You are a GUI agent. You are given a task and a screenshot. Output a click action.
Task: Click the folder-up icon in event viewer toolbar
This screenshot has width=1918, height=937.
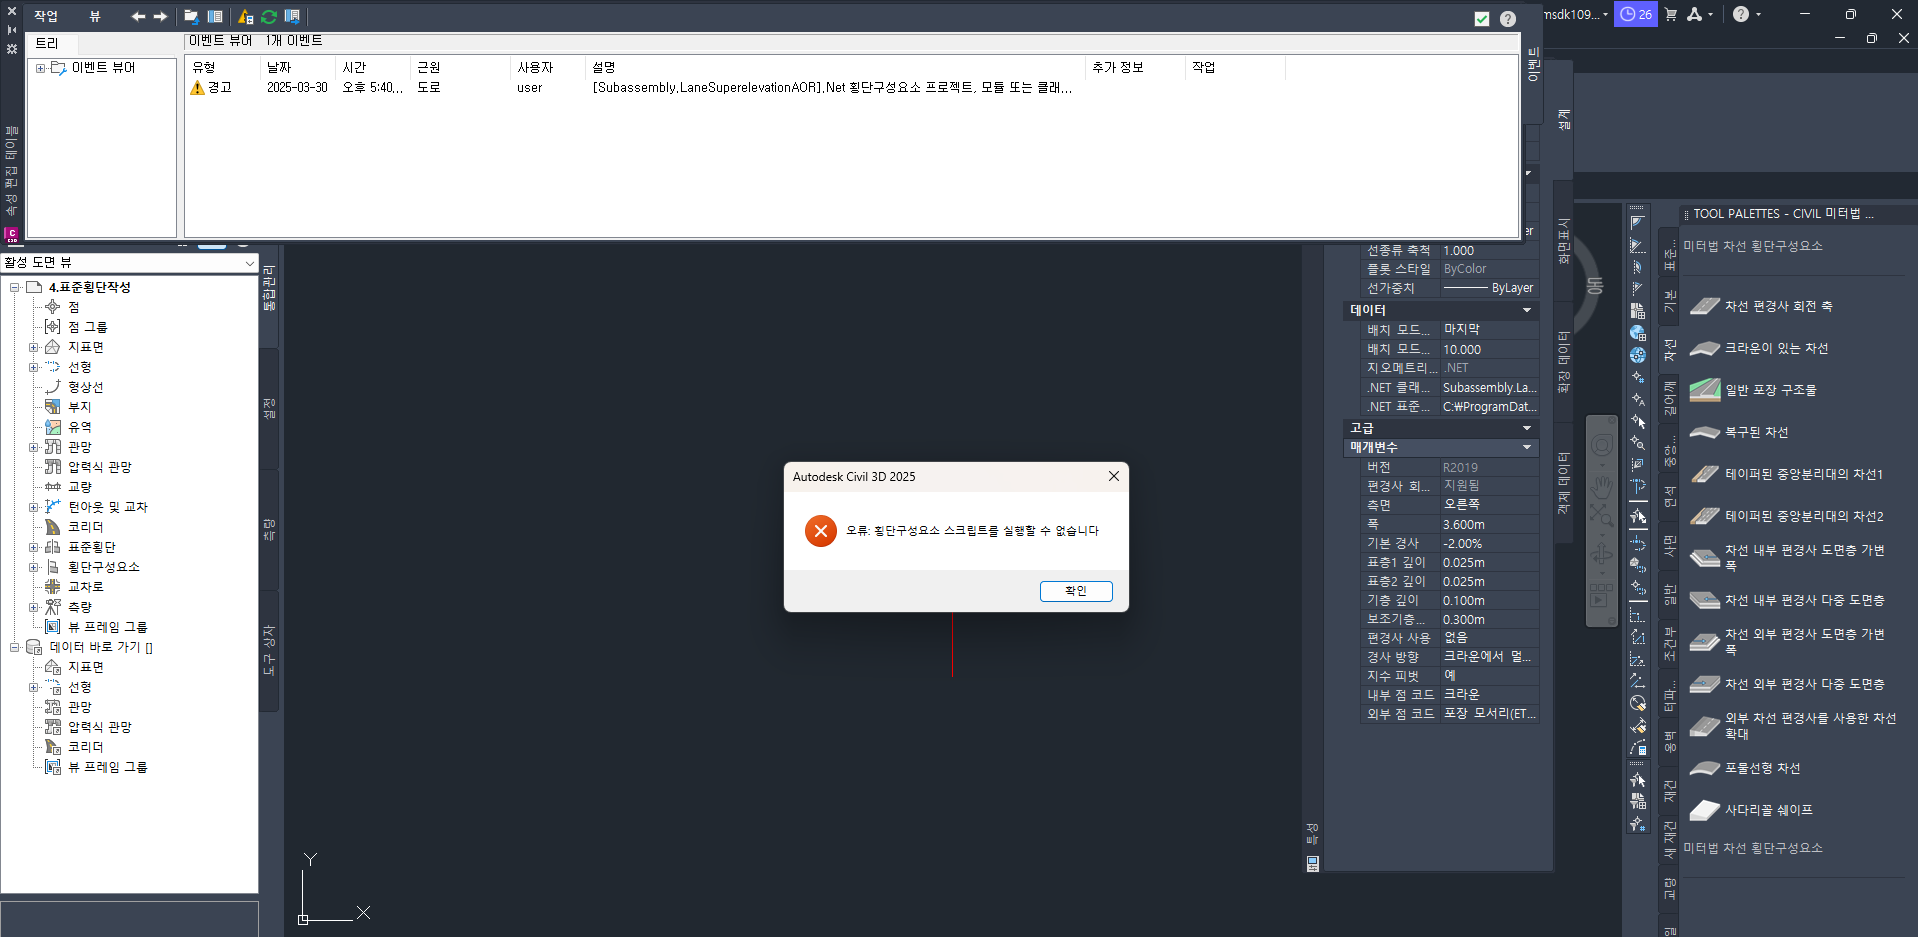(x=191, y=16)
